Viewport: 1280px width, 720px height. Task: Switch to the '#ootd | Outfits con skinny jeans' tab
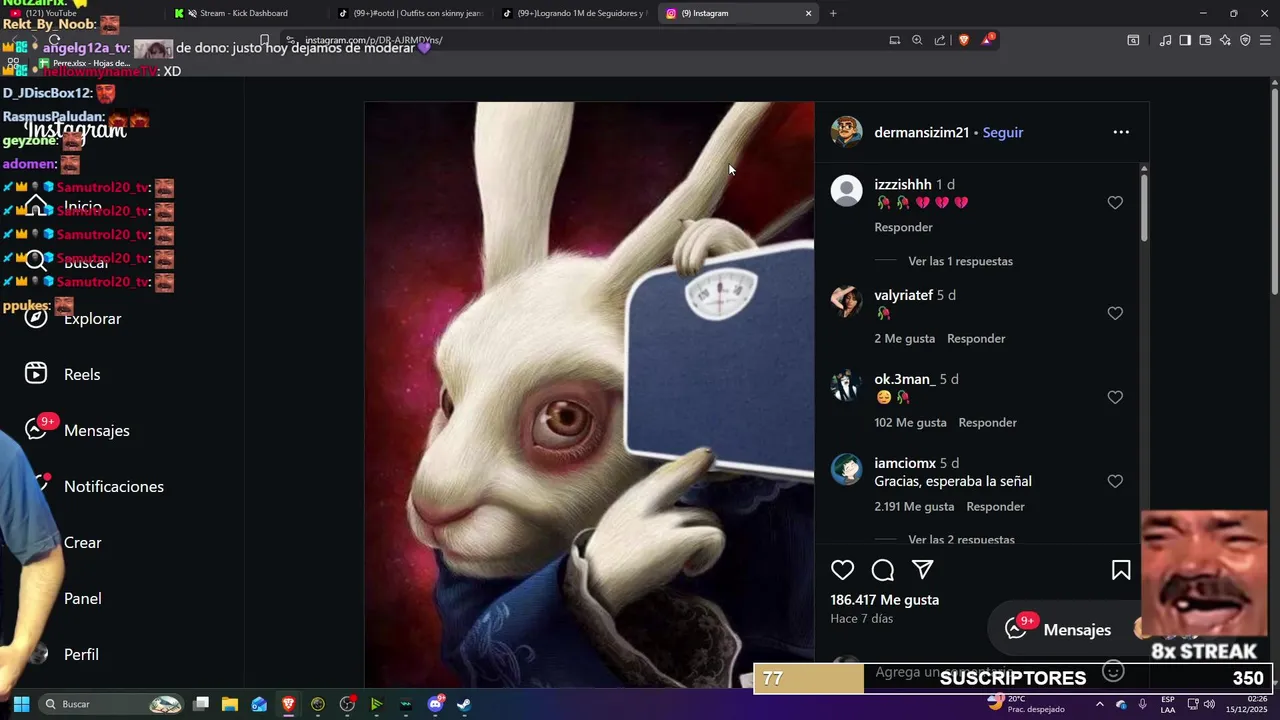(410, 13)
